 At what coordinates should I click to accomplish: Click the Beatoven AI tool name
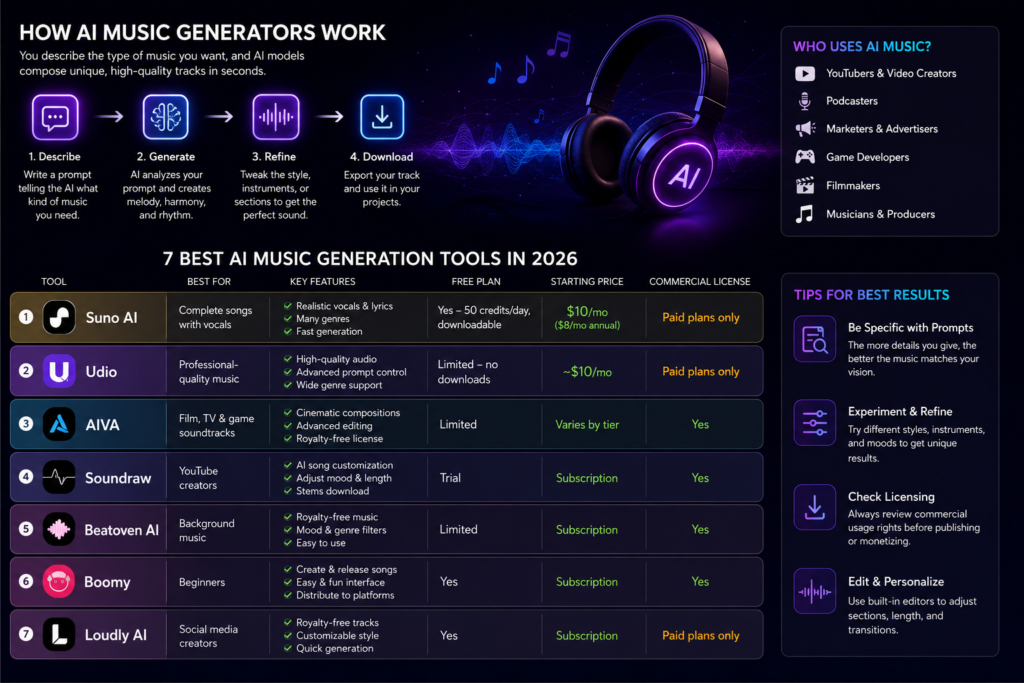(x=121, y=530)
